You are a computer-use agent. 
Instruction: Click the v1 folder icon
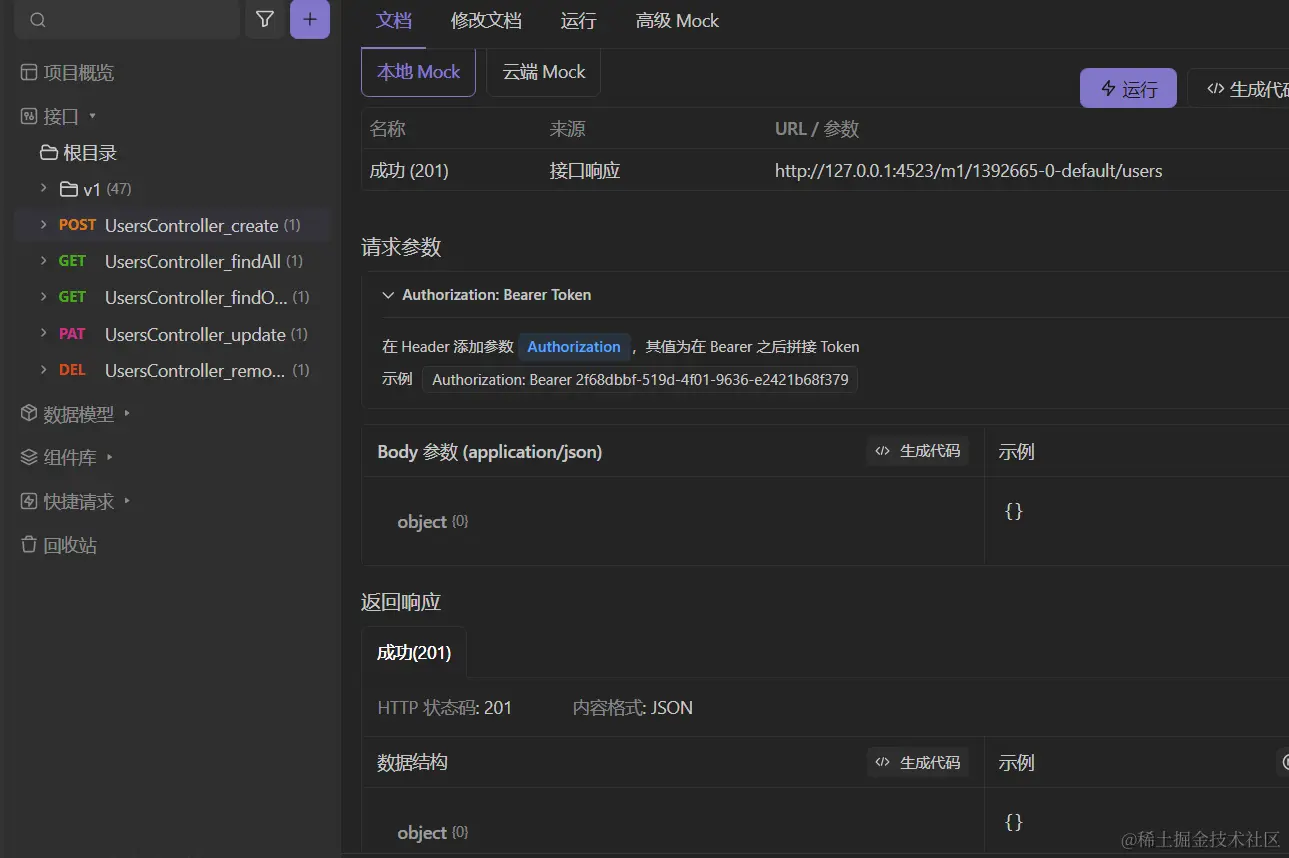pos(68,189)
